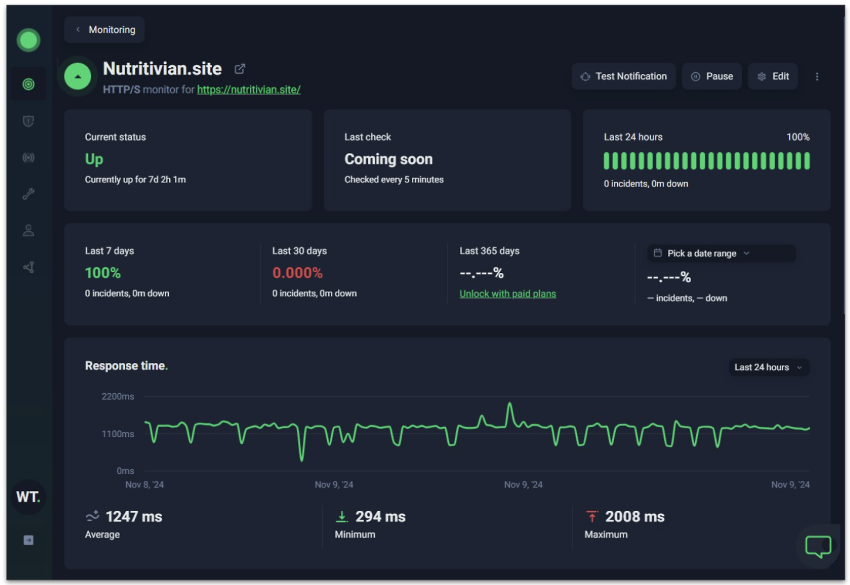This screenshot has width=850, height=585.
Task: Open the Pick a date range dropdown
Action: tap(722, 253)
